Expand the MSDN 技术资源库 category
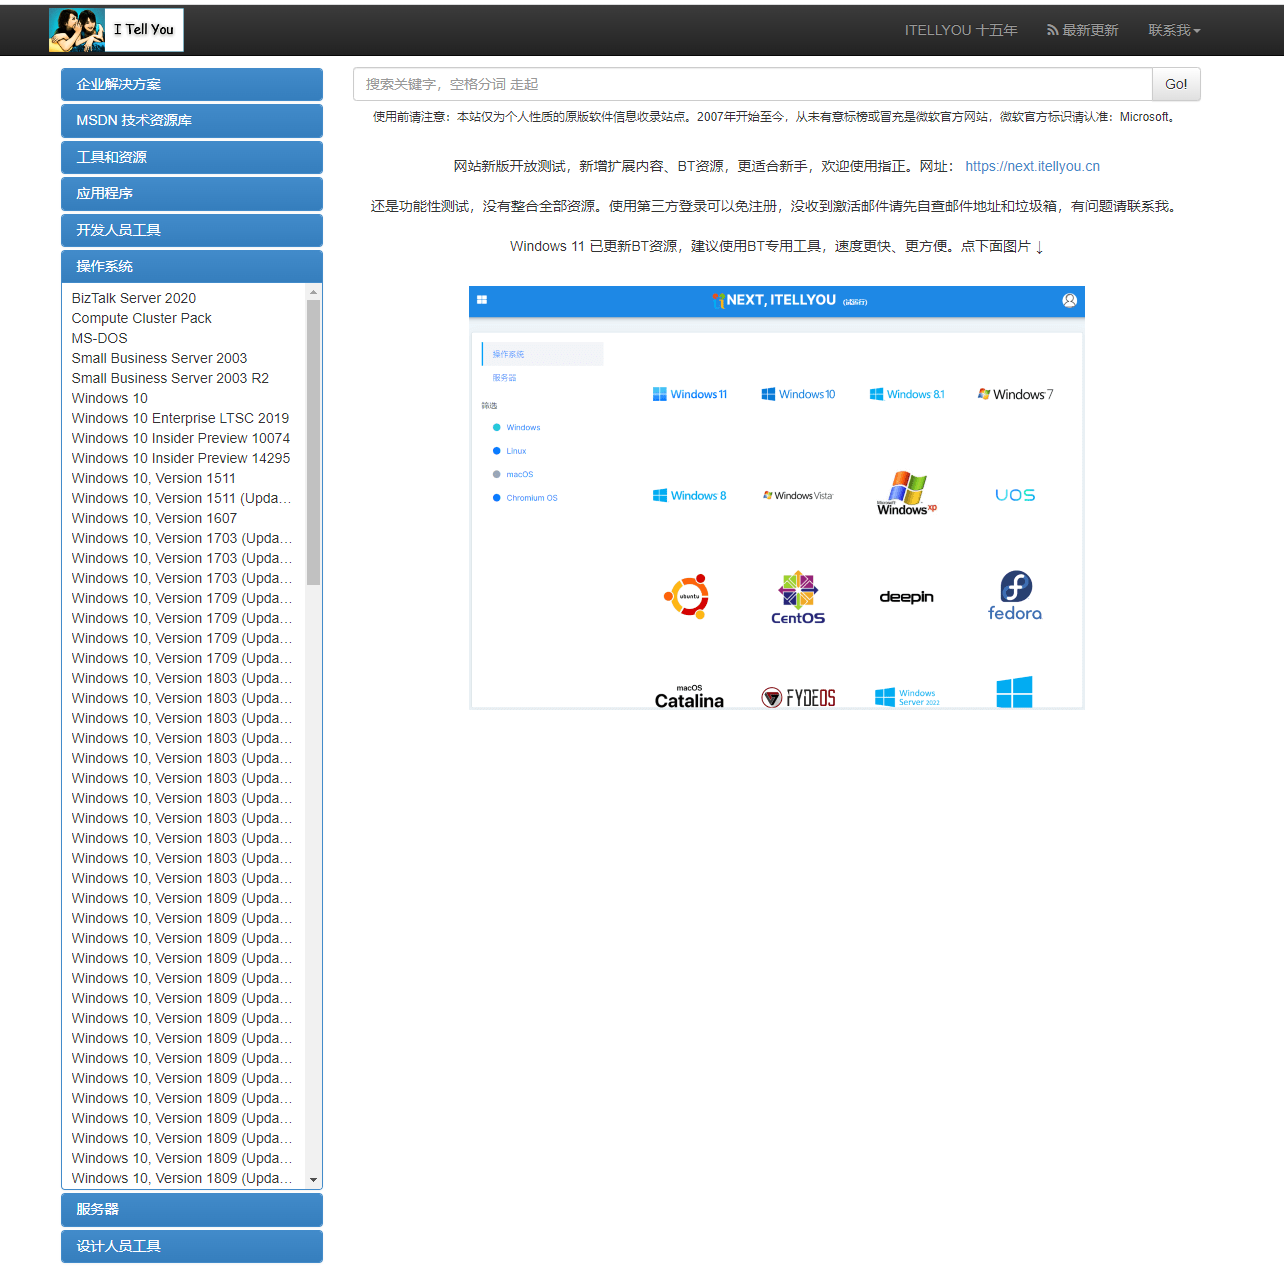1284x1274 pixels. click(x=192, y=120)
